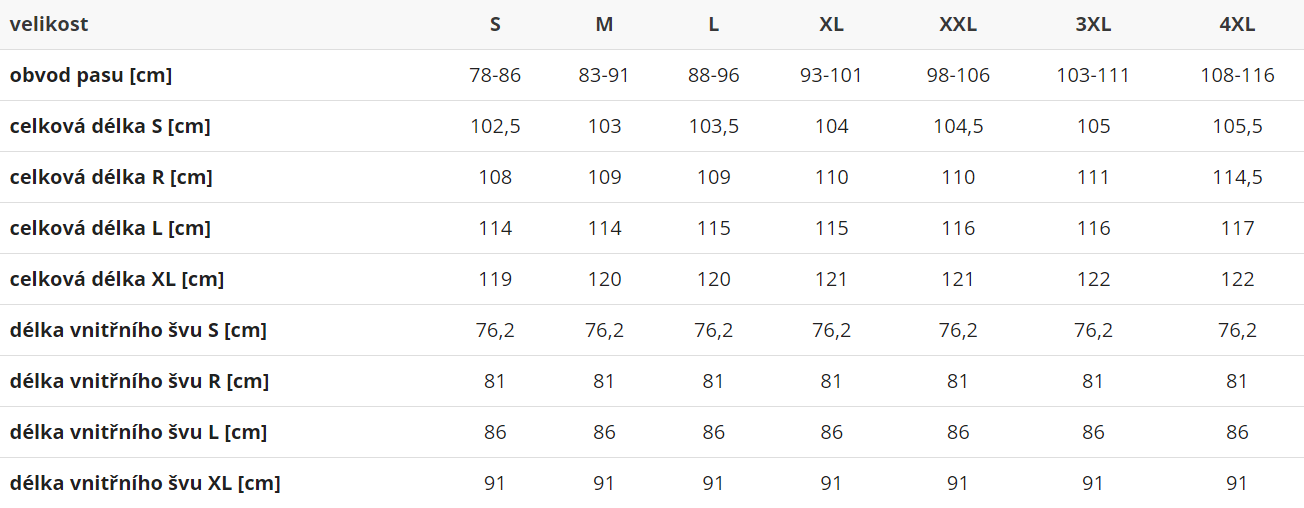Select the 102,5 total length value
1304x508 pixels.
(x=495, y=126)
